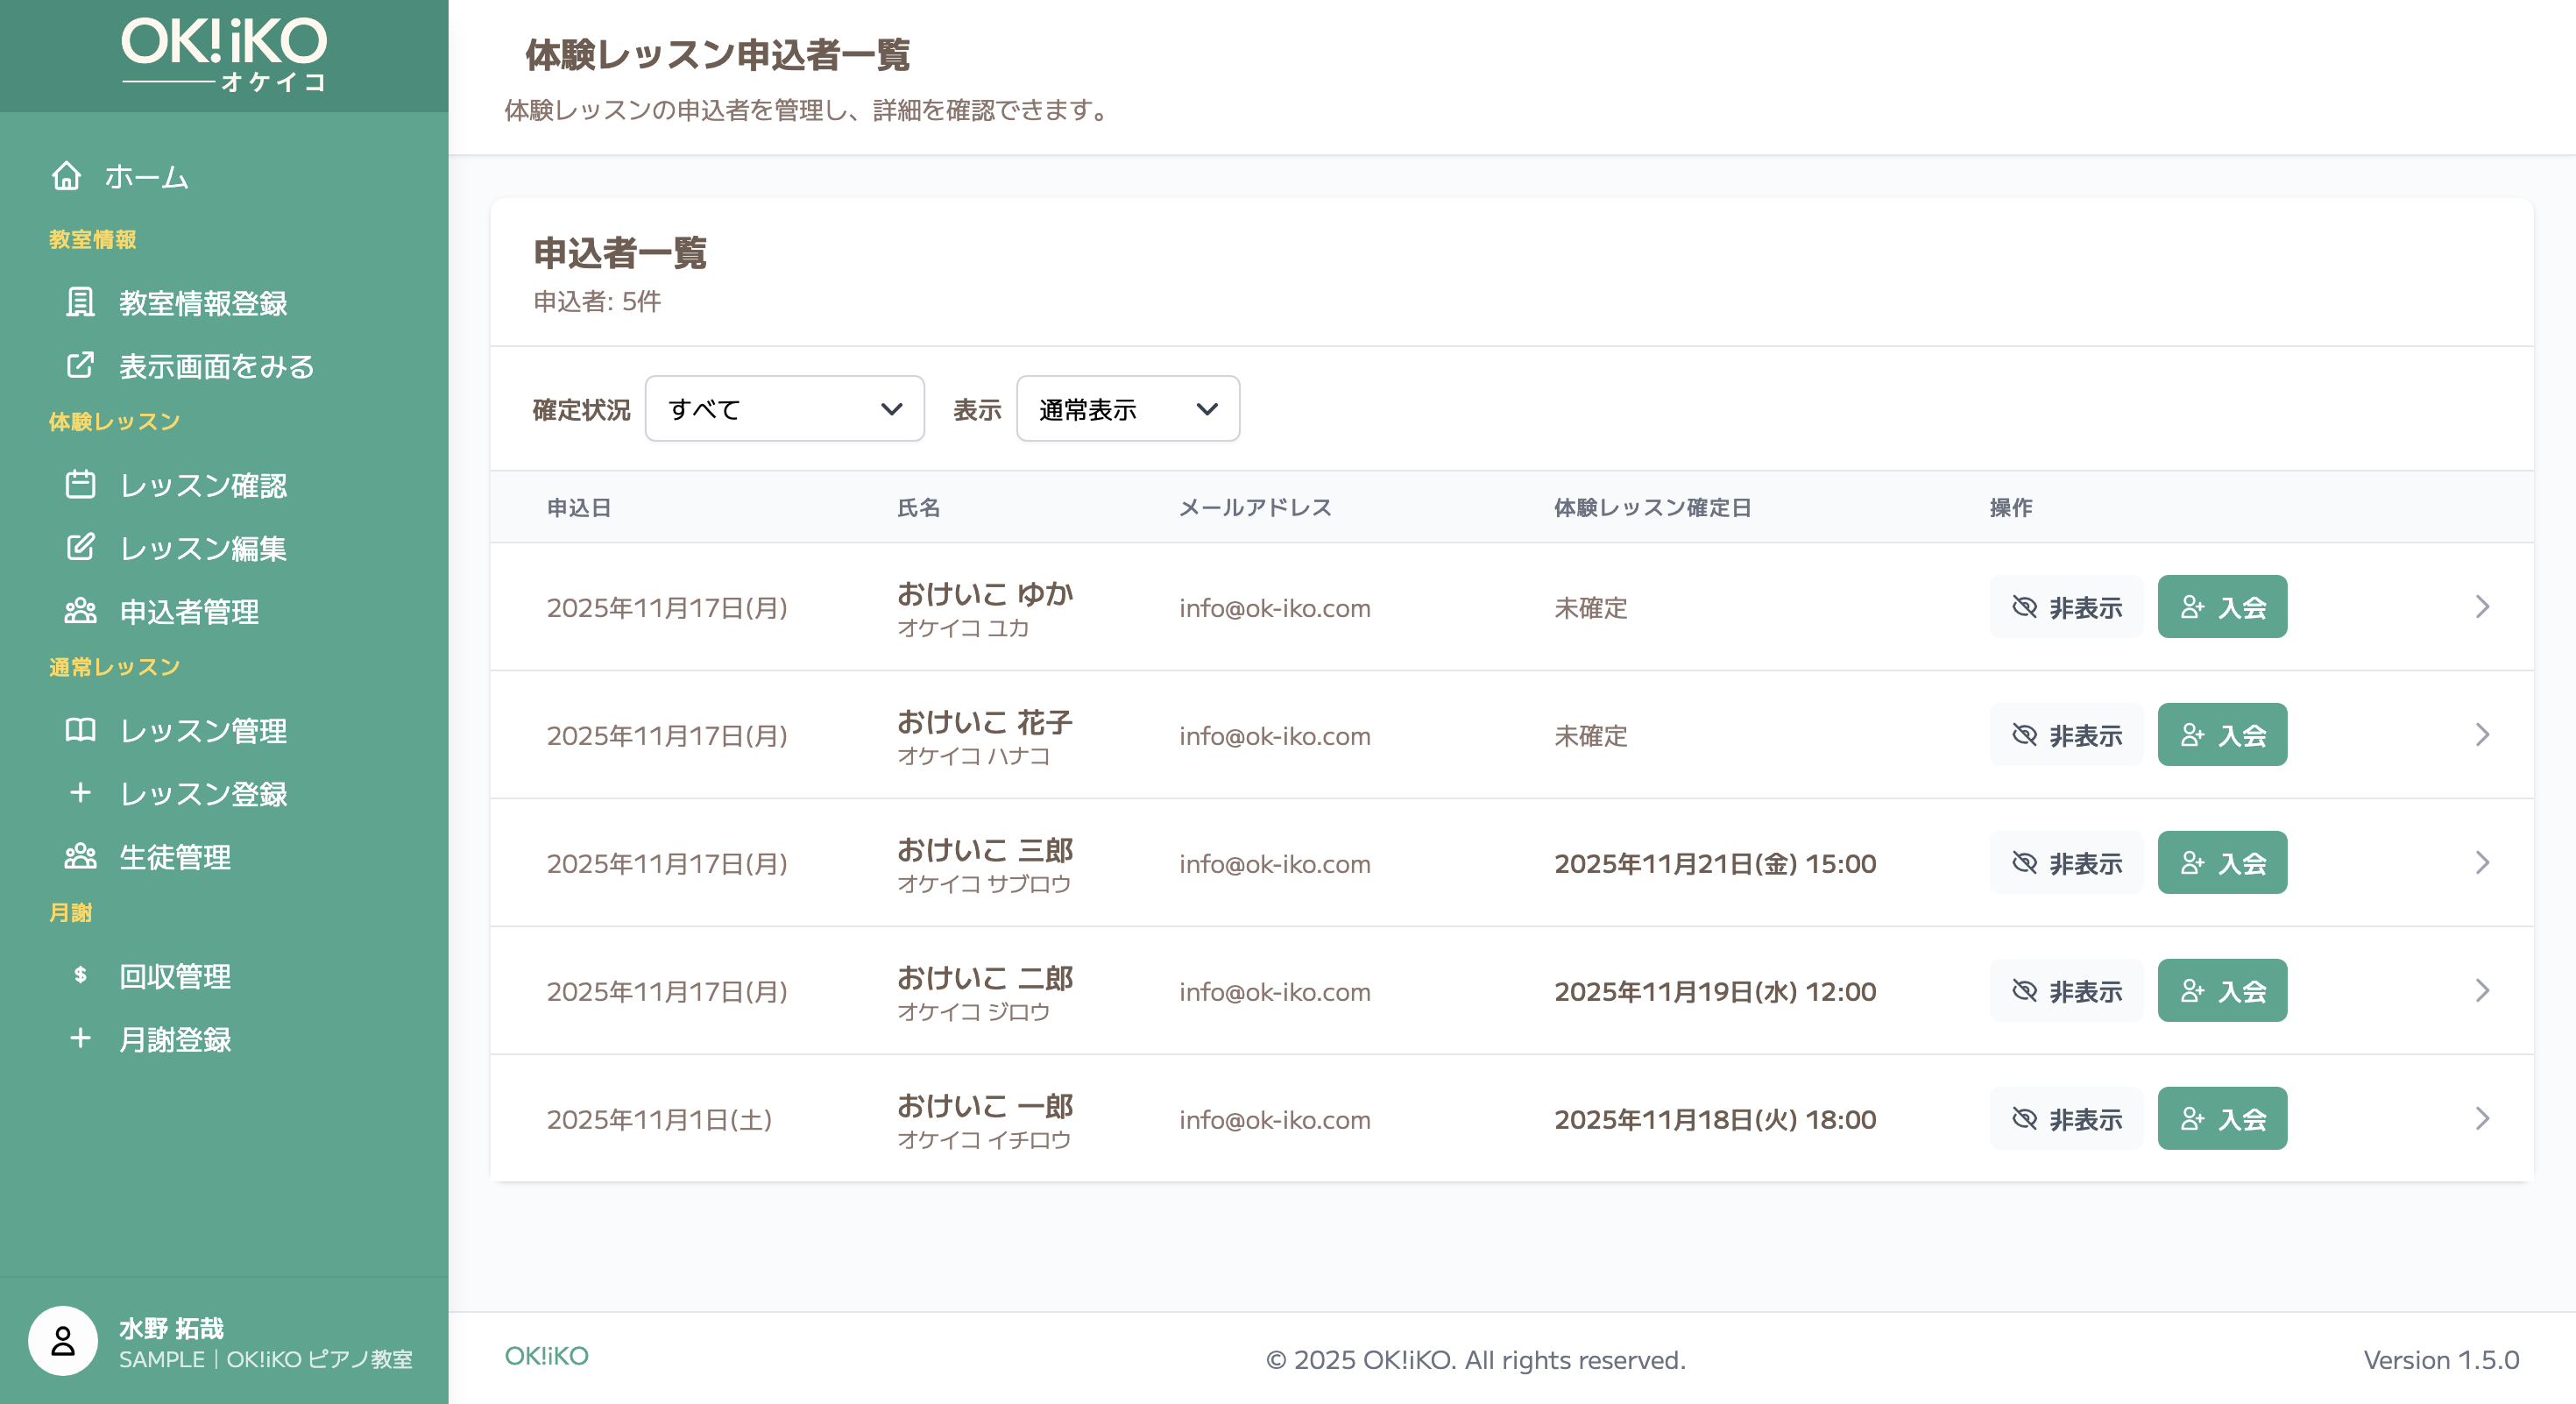Click the 月謝登録 plus icon
This screenshot has width=2576, height=1404.
pos(81,1039)
